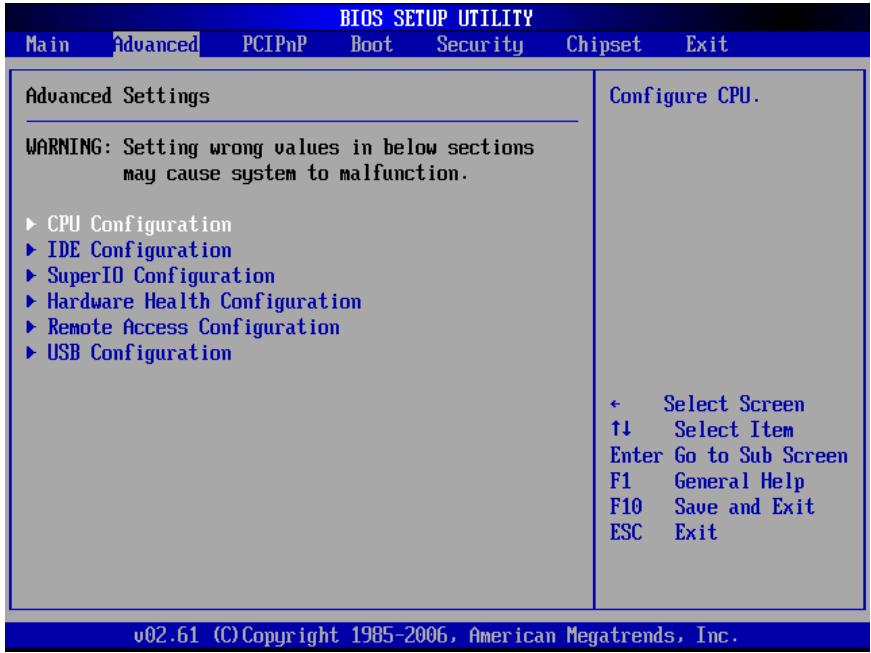Image resolution: width=871 pixels, height=653 pixels.
Task: Click the highlighted Advanced tab
Action: [156, 44]
